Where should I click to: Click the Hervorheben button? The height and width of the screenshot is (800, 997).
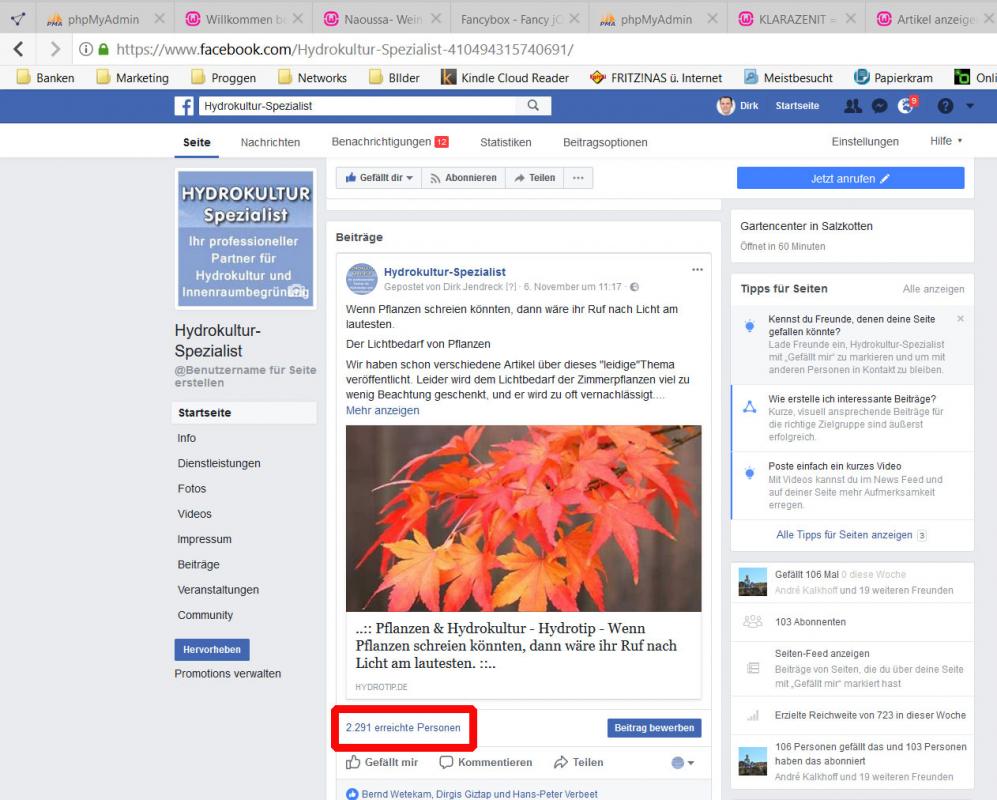tap(212, 649)
